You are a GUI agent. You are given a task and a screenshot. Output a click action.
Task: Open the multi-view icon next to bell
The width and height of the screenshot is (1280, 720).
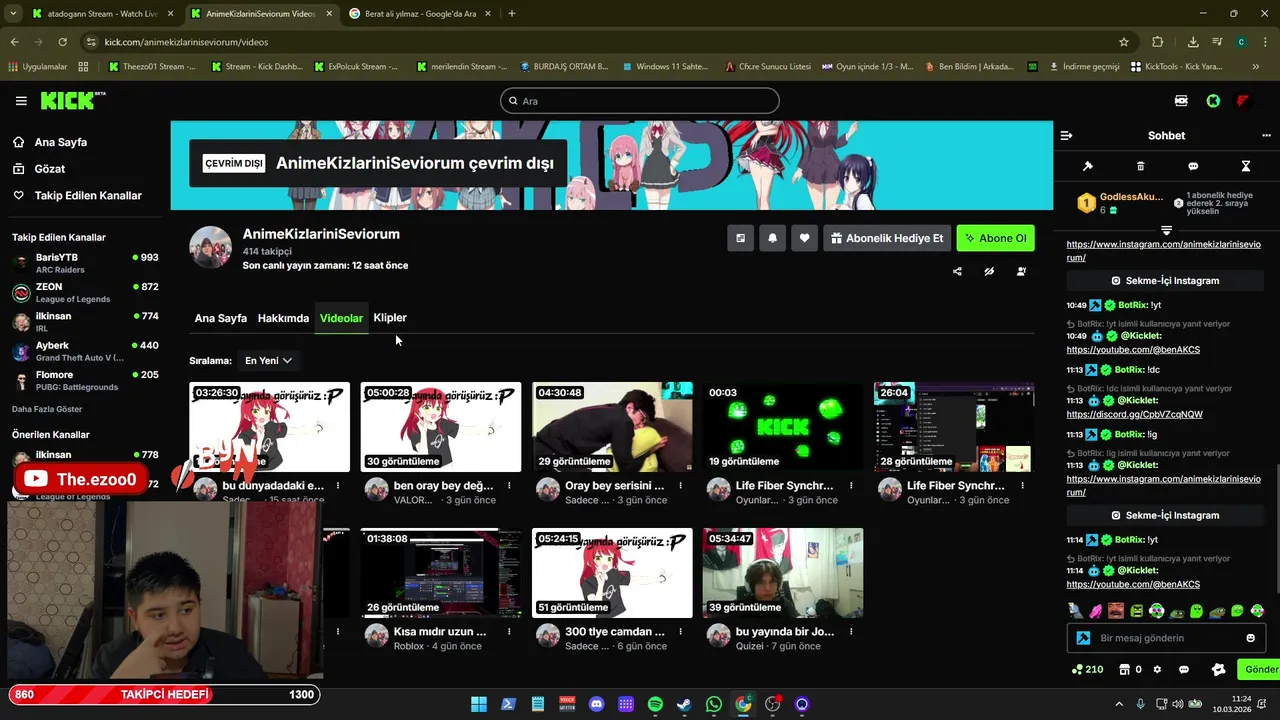tap(740, 238)
